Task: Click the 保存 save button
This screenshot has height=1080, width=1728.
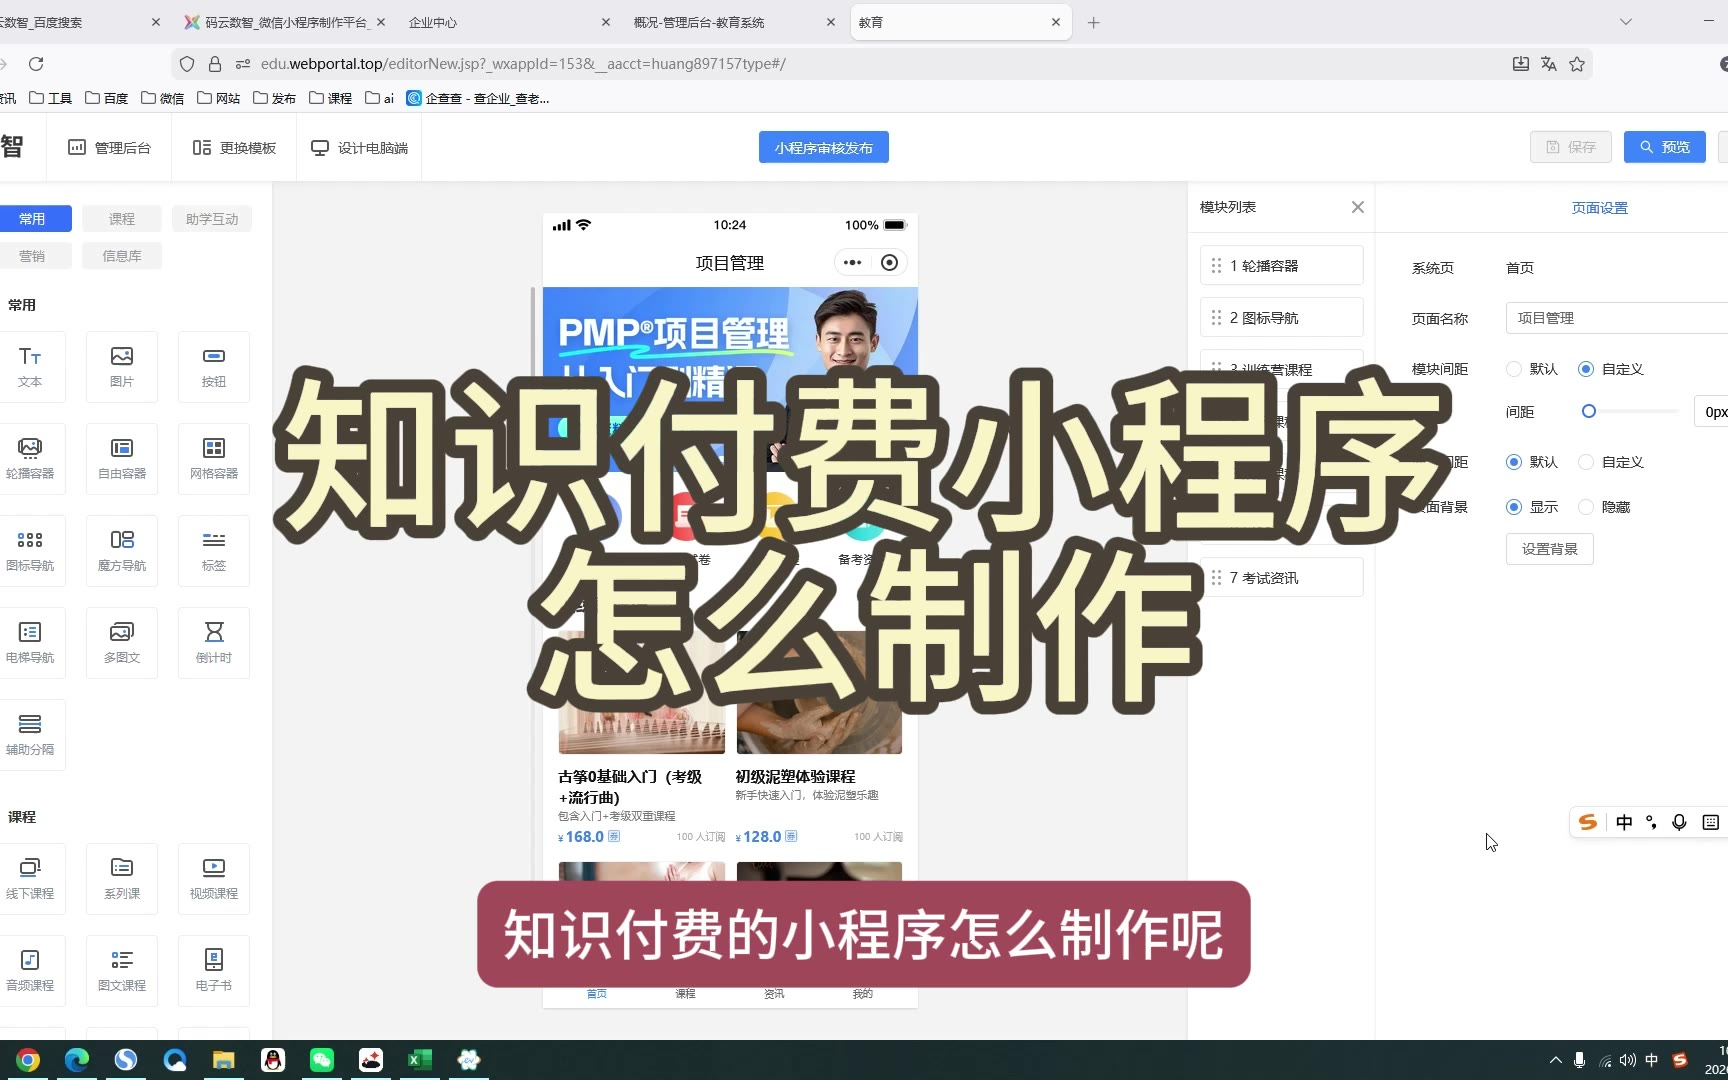Action: (x=1571, y=147)
